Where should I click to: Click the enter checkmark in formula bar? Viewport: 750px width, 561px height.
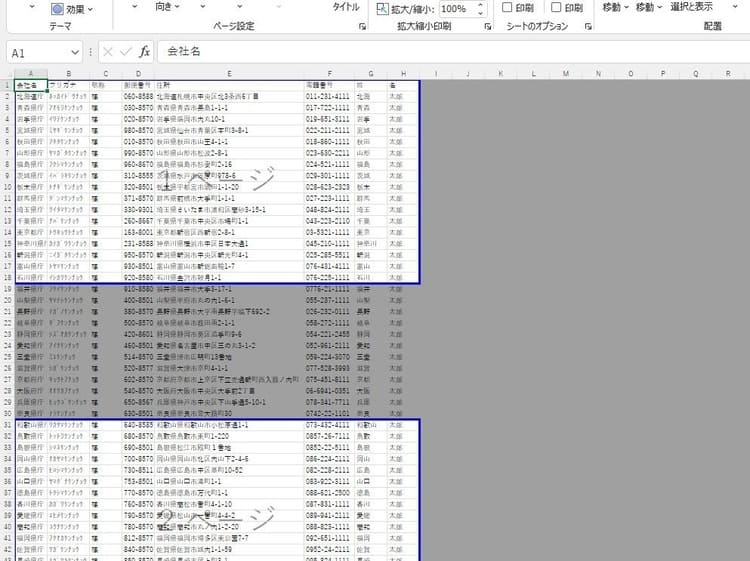(125, 52)
